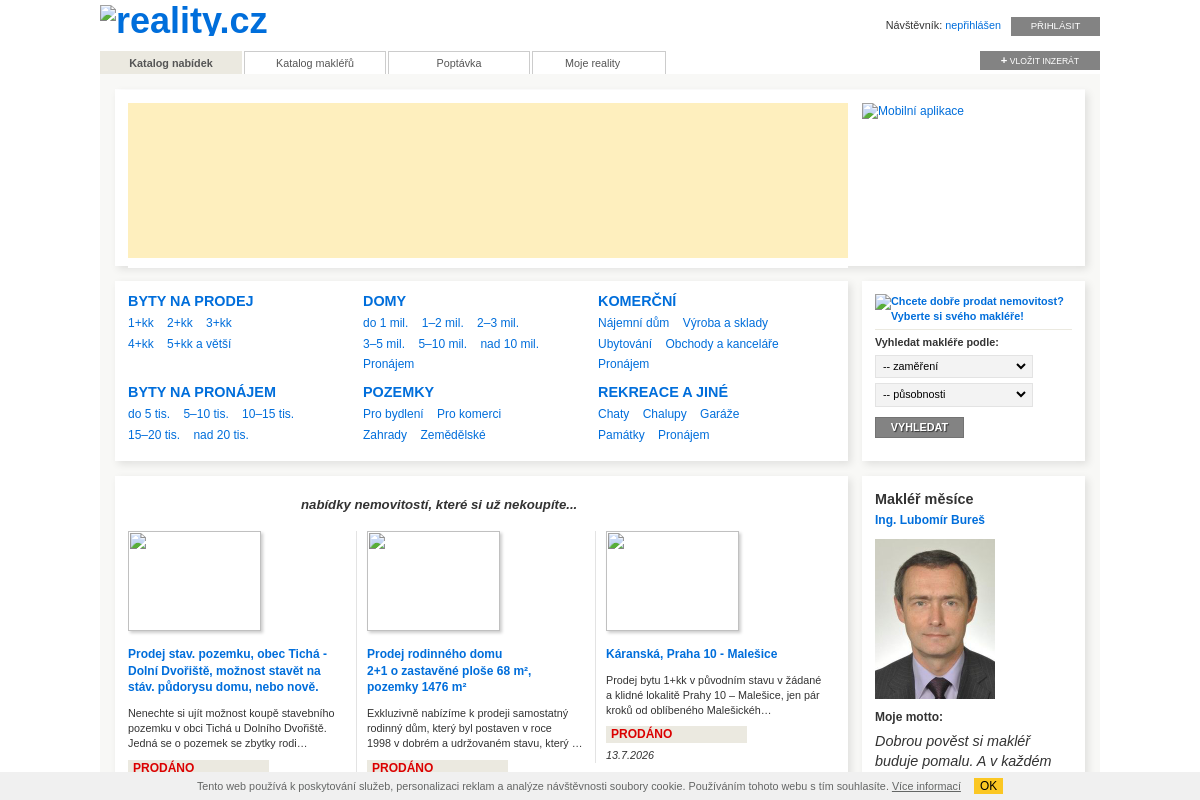Open thumbnail of Káranská Malešice listing

click(672, 581)
